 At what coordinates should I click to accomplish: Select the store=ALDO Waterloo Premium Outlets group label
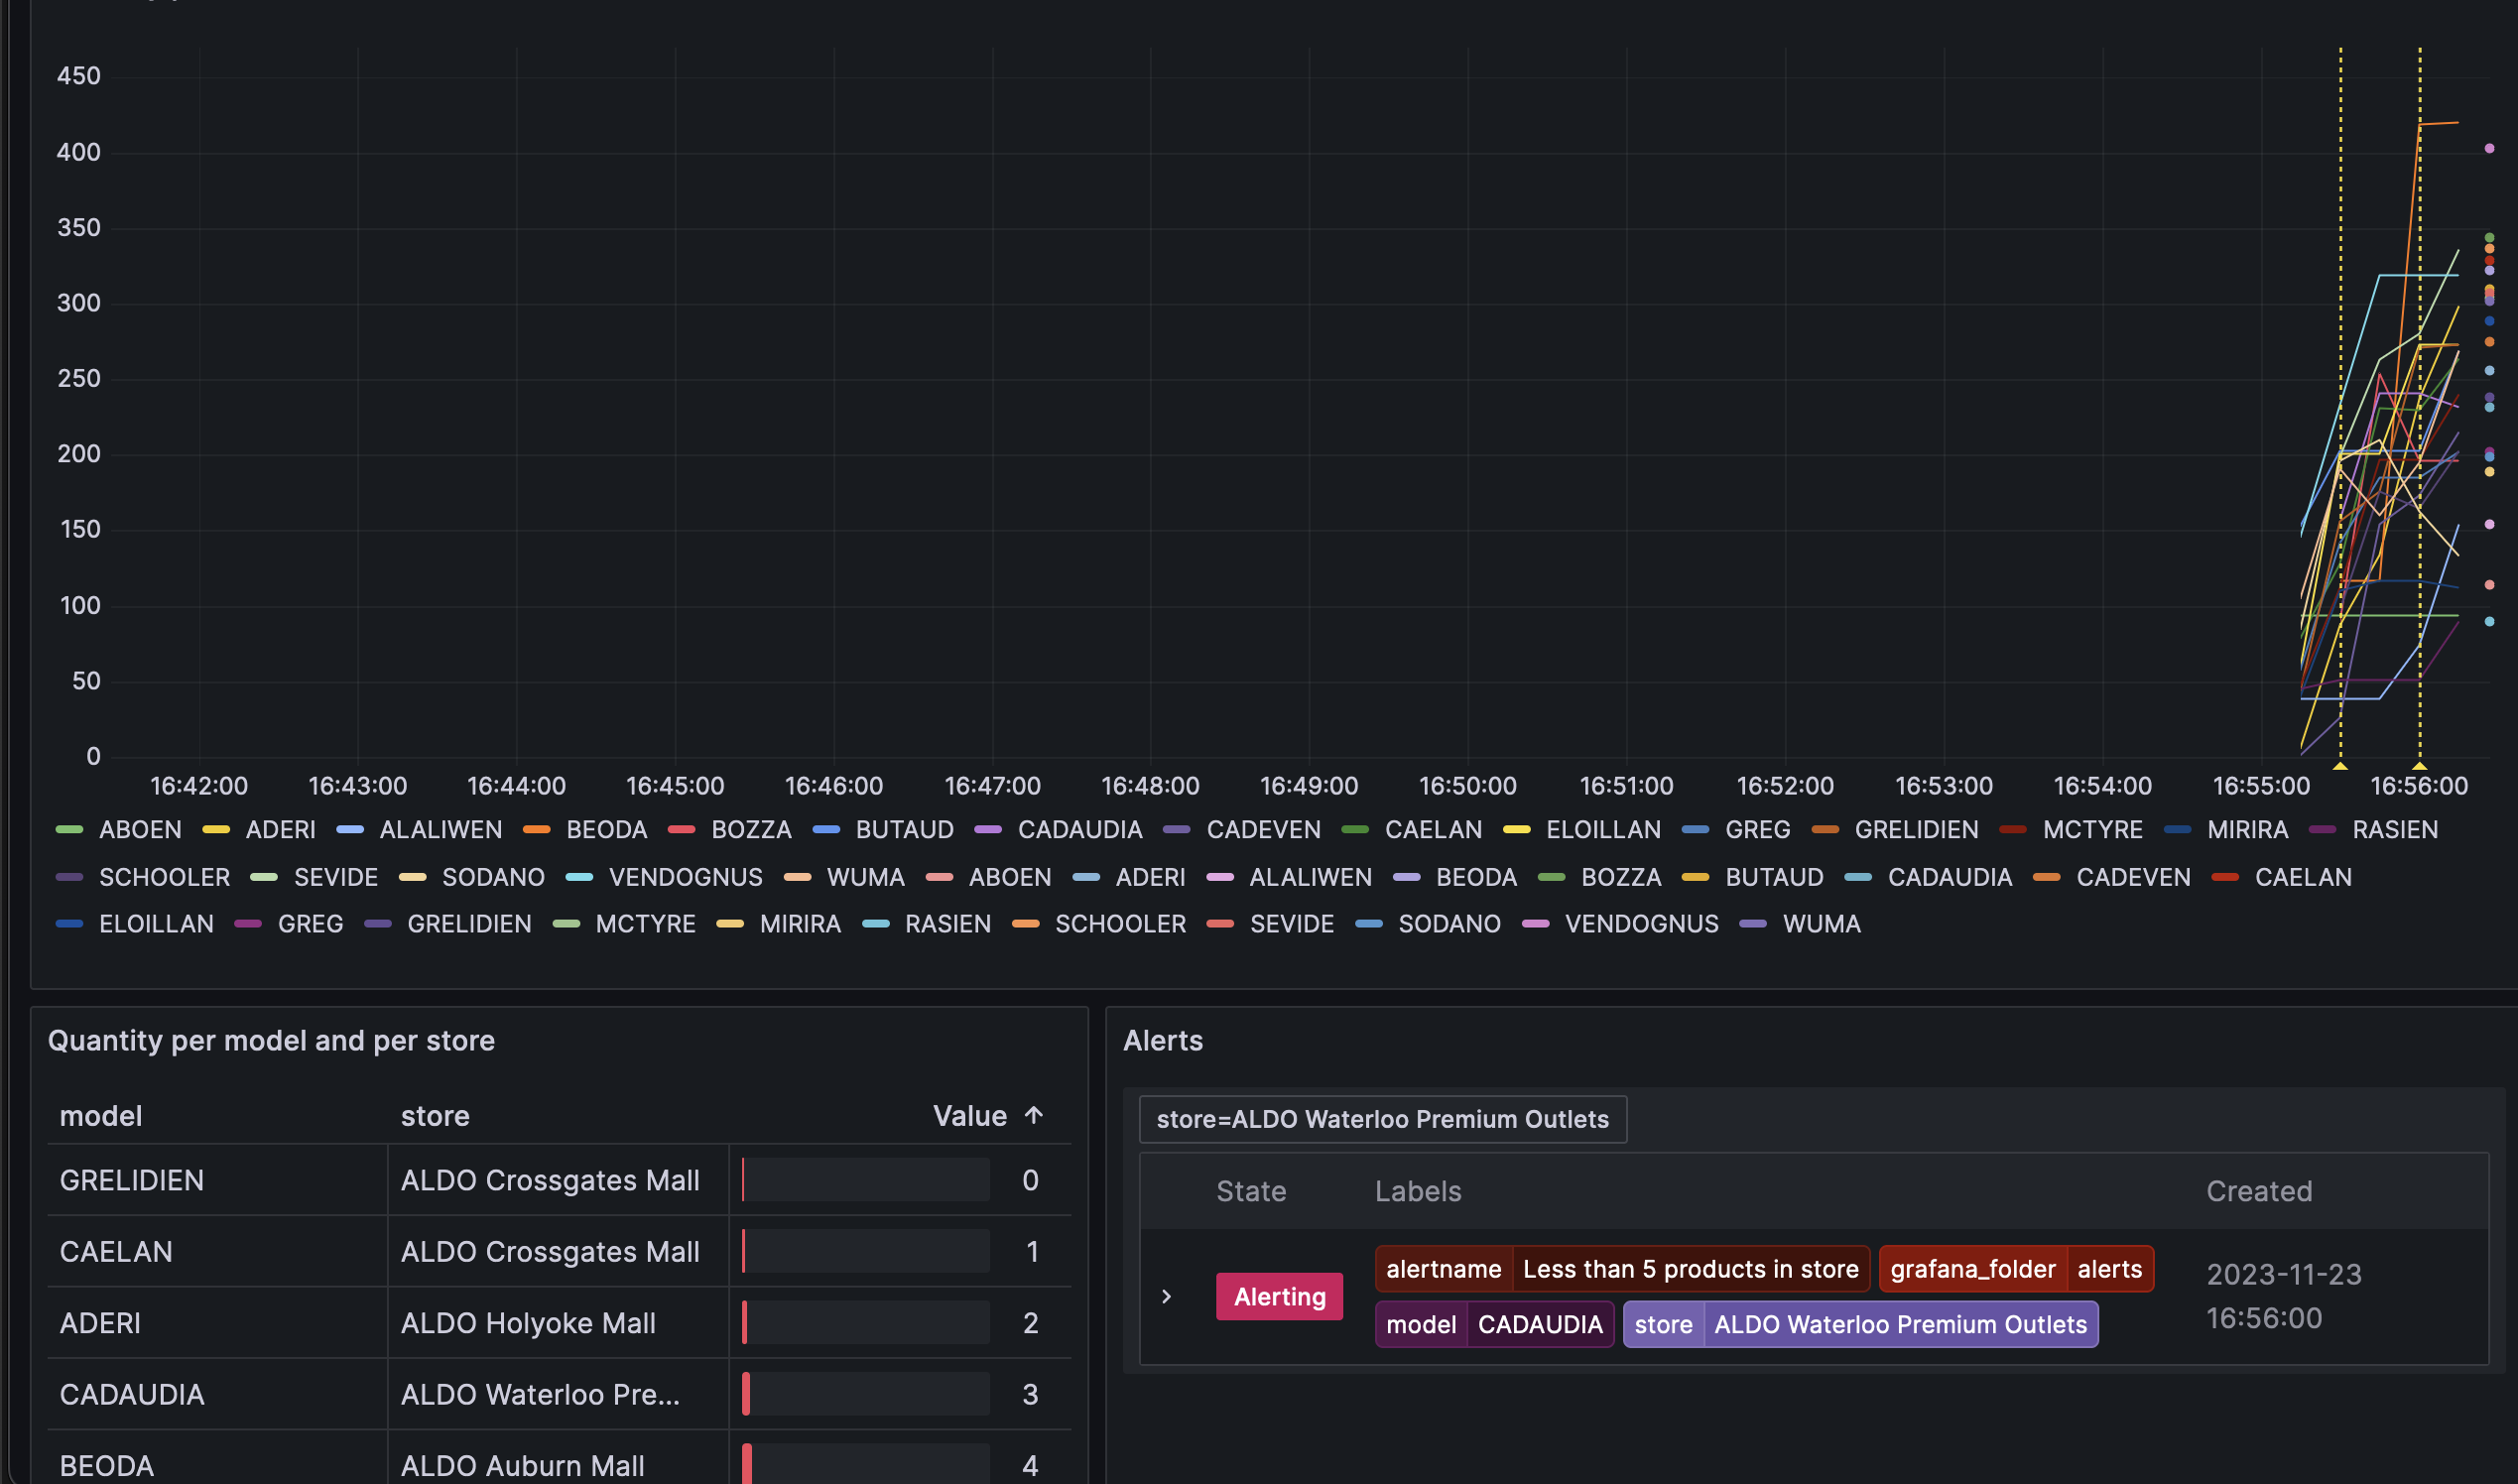click(x=1382, y=1119)
